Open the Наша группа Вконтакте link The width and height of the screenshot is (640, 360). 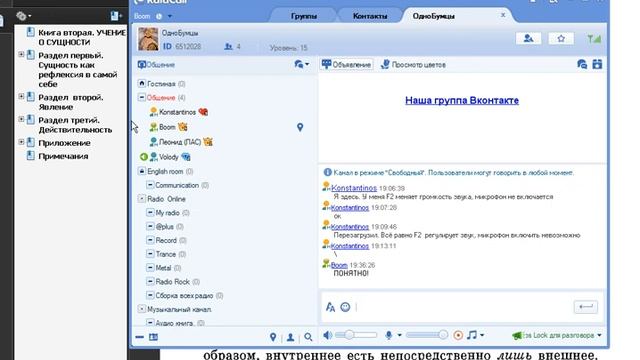462,100
